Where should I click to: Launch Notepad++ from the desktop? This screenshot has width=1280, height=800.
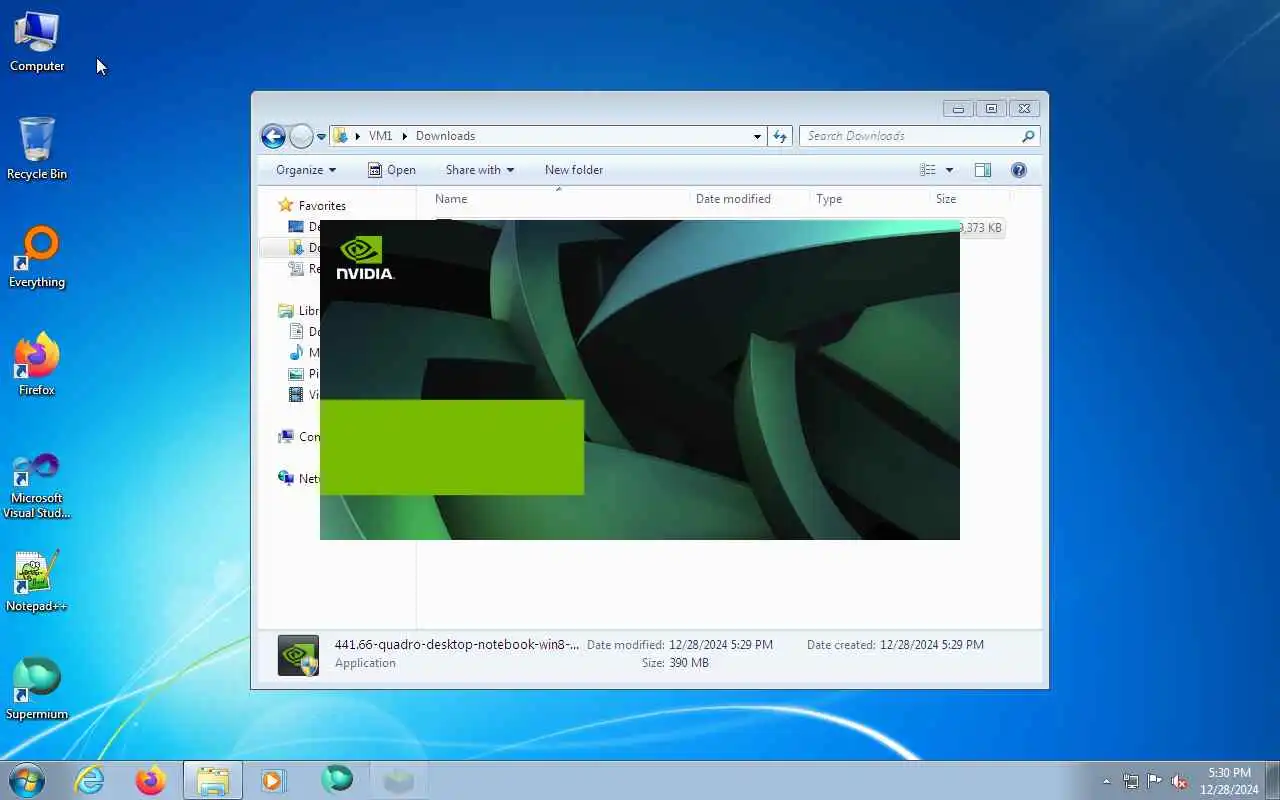pyautogui.click(x=37, y=581)
